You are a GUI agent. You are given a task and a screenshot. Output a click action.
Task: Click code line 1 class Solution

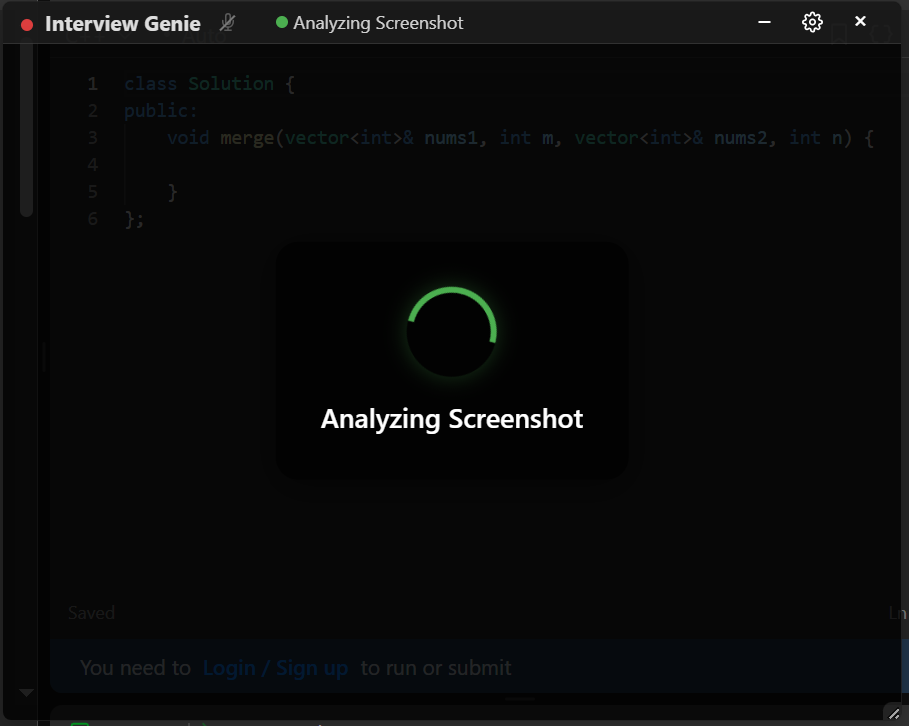click(x=209, y=84)
